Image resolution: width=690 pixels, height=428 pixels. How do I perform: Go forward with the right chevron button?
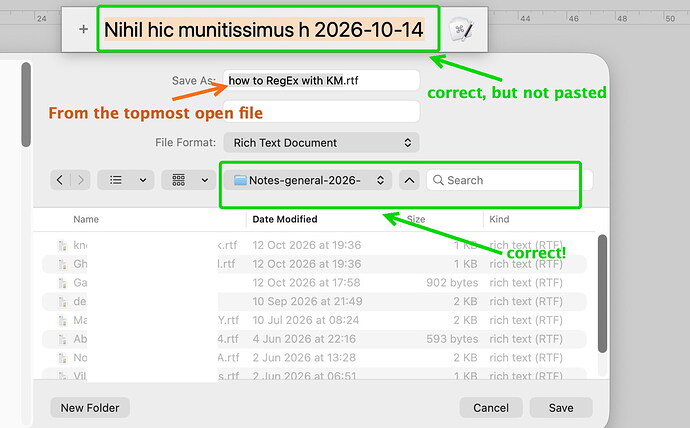coord(81,180)
